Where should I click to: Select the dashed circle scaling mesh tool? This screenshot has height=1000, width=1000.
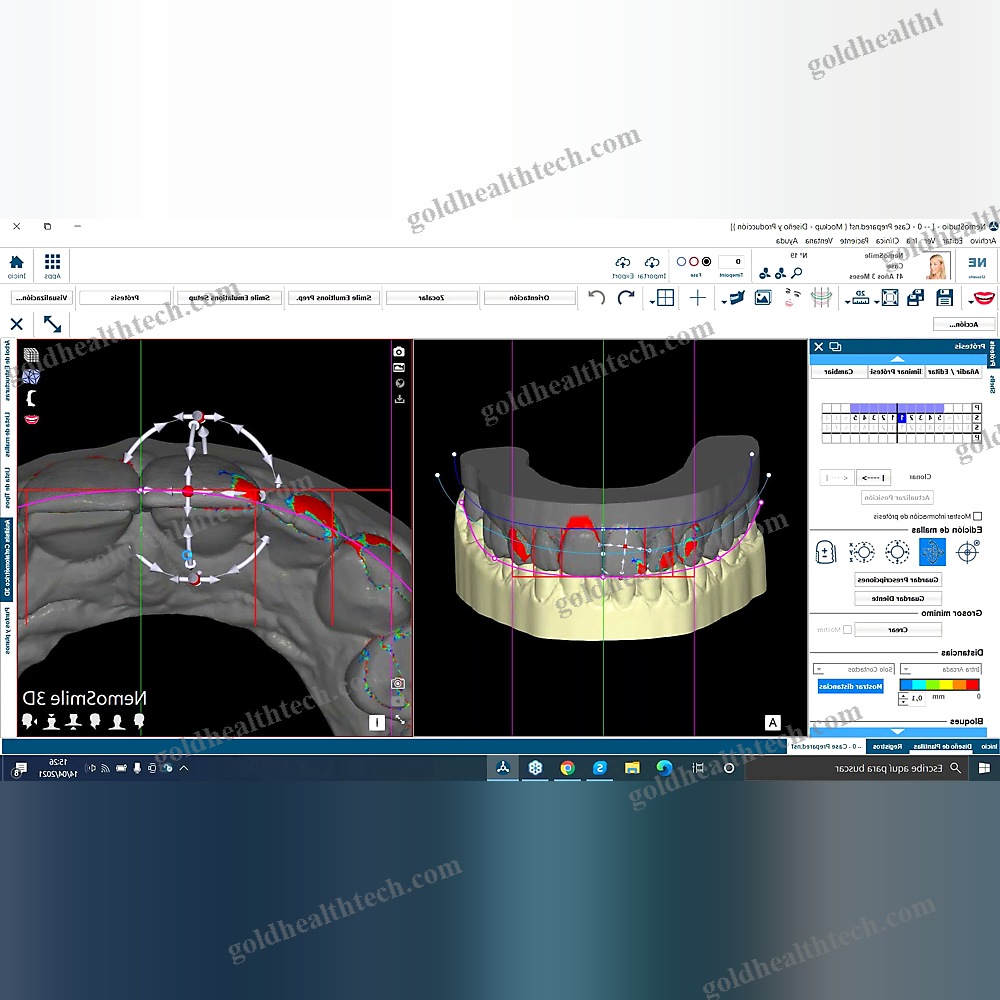click(897, 552)
